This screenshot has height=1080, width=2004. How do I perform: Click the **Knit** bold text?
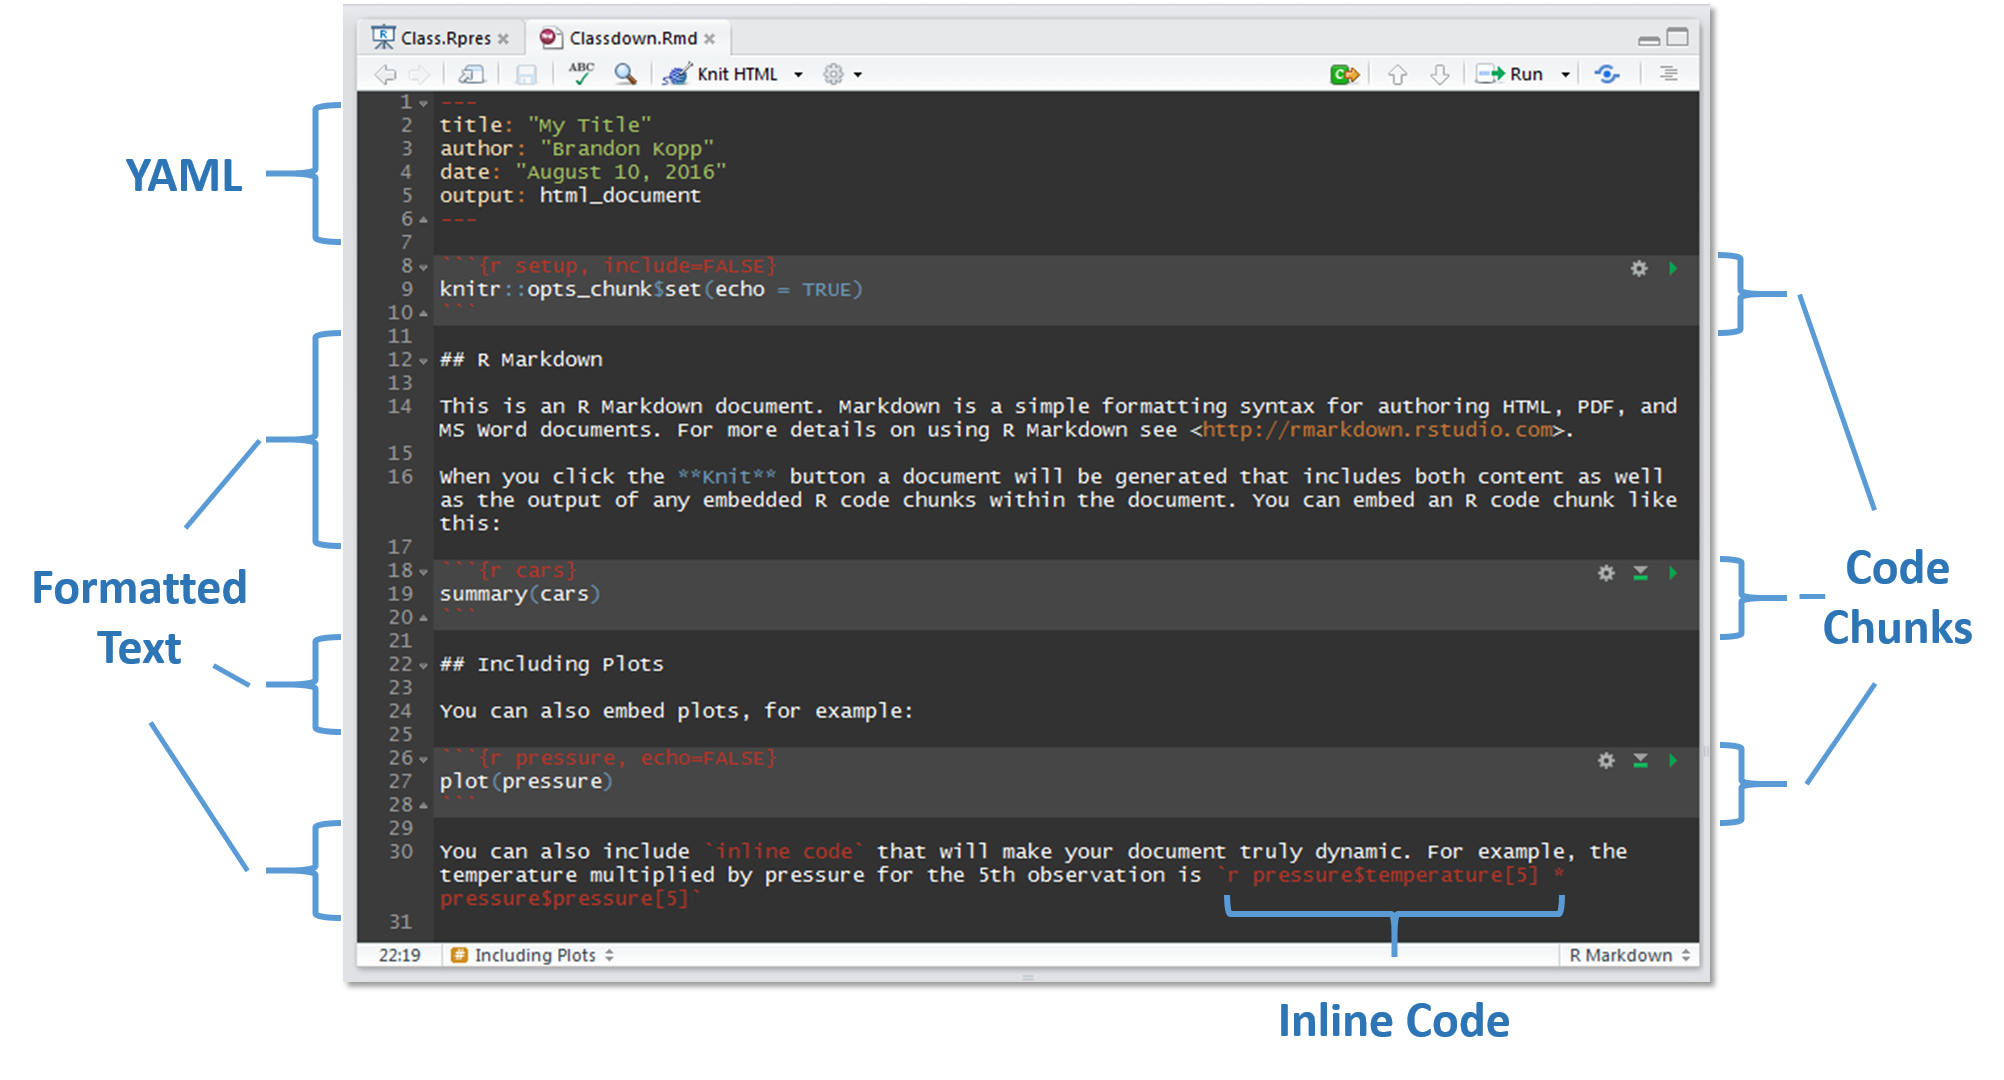[x=727, y=477]
